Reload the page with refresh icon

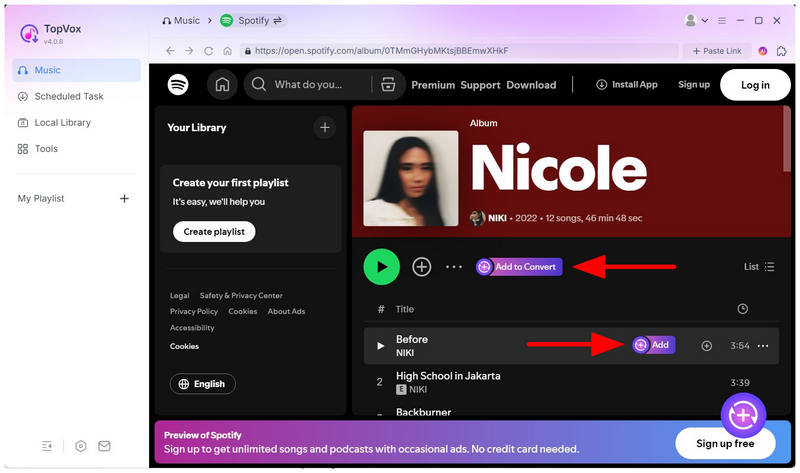[x=209, y=51]
